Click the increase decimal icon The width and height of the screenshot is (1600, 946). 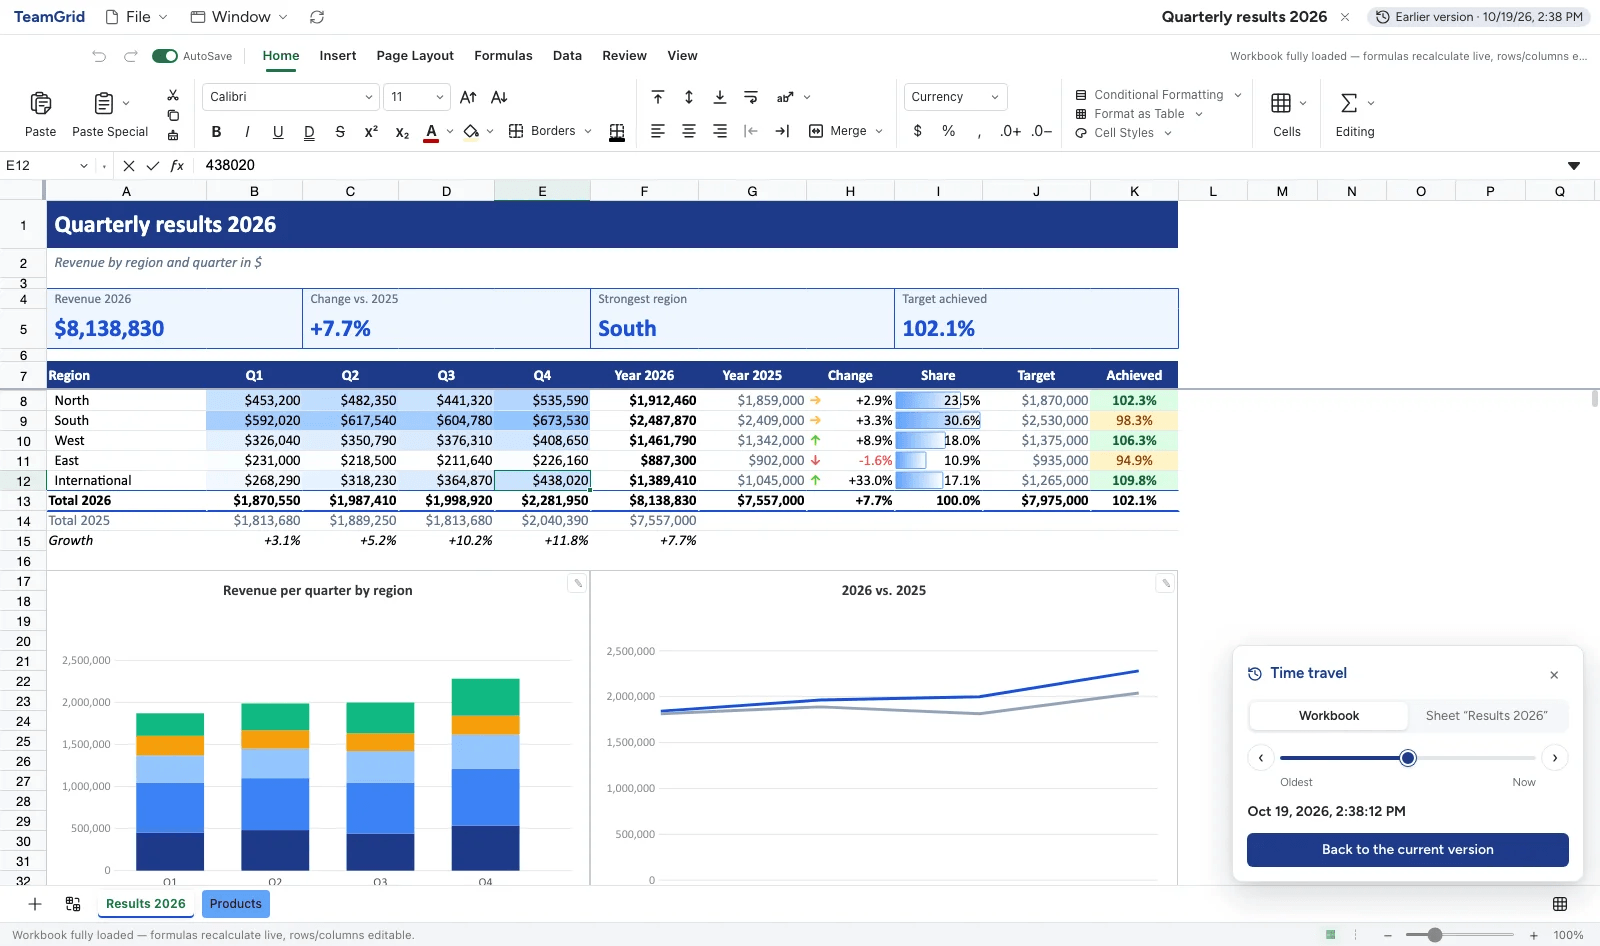pyautogui.click(x=1011, y=131)
